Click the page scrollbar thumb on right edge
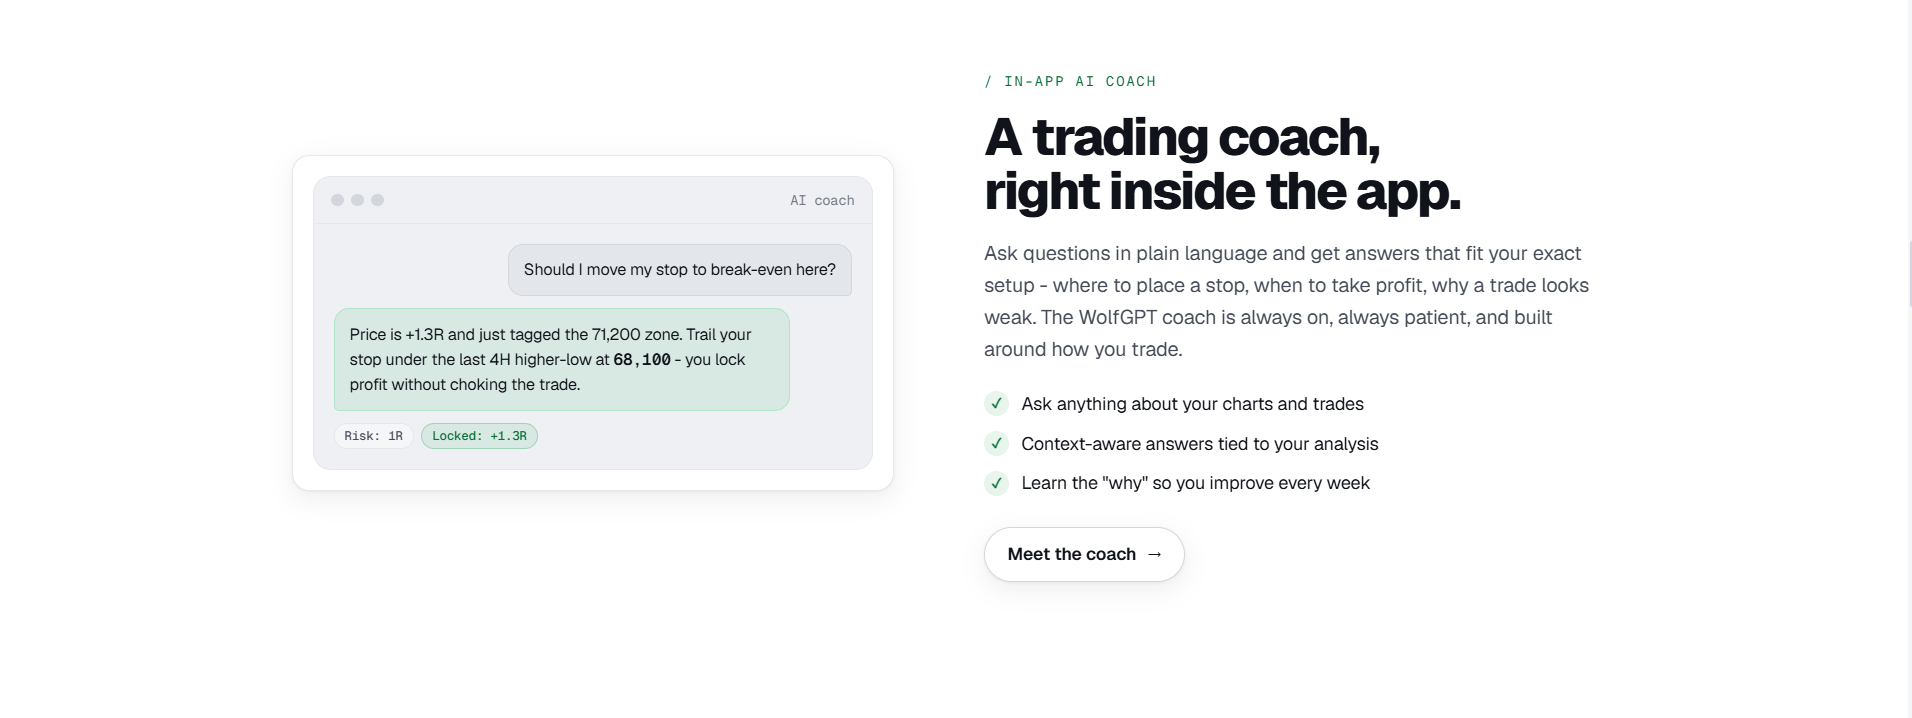Screen dimensions: 1912x718 click(x=1910, y=273)
